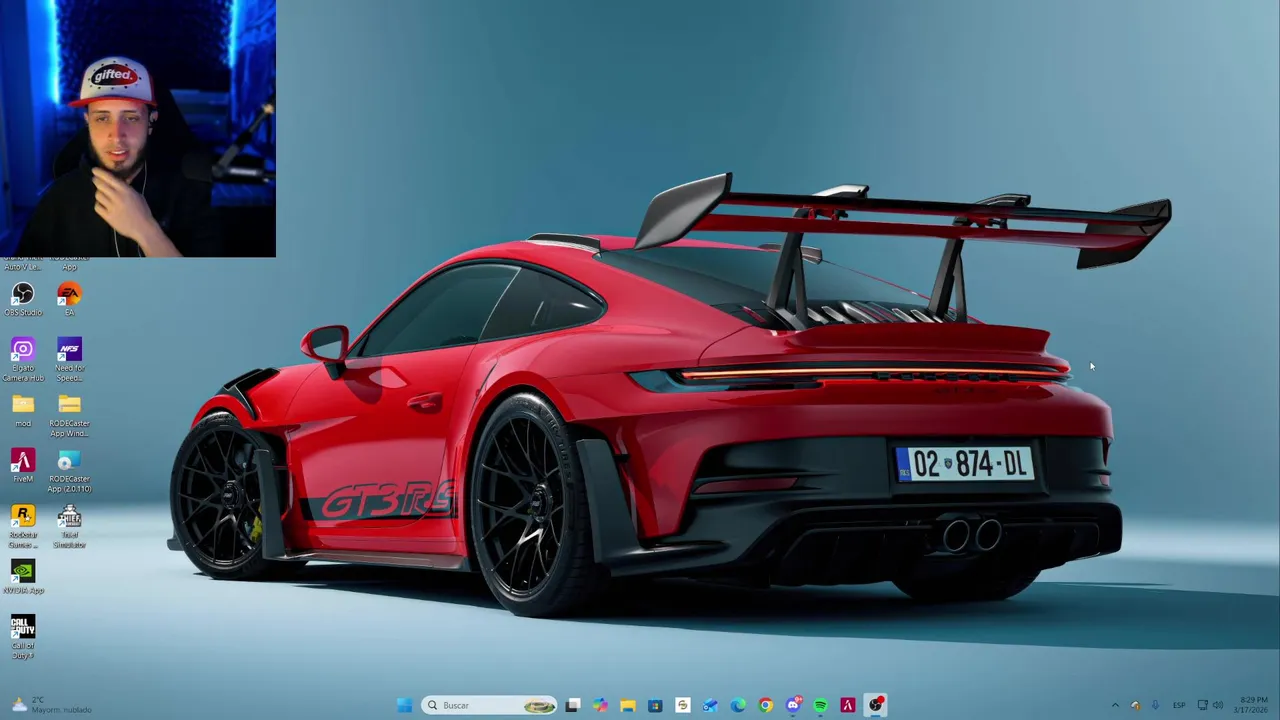Open the OBS Studio desktop shortcut
Viewport: 1280px width, 720px height.
coord(23,298)
